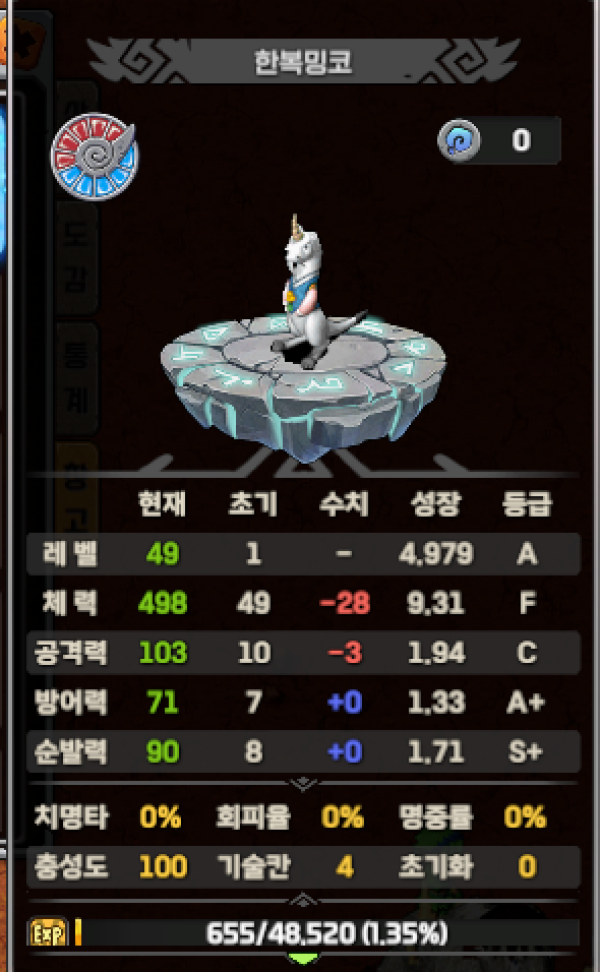Expand panel with green bottom arrow
The width and height of the screenshot is (600, 972).
303,959
